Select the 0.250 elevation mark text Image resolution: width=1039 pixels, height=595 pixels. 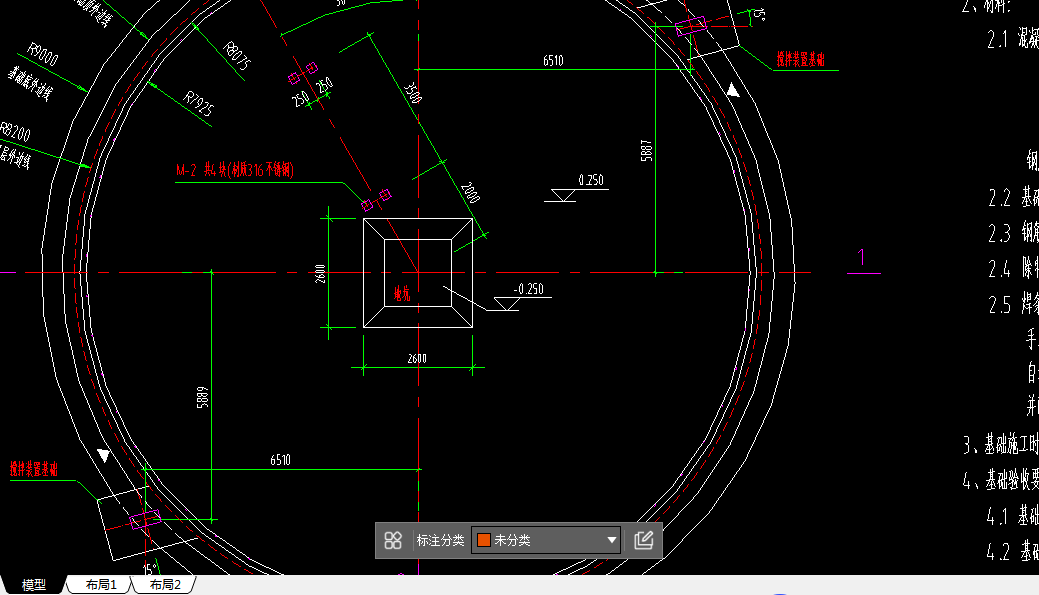click(x=591, y=180)
